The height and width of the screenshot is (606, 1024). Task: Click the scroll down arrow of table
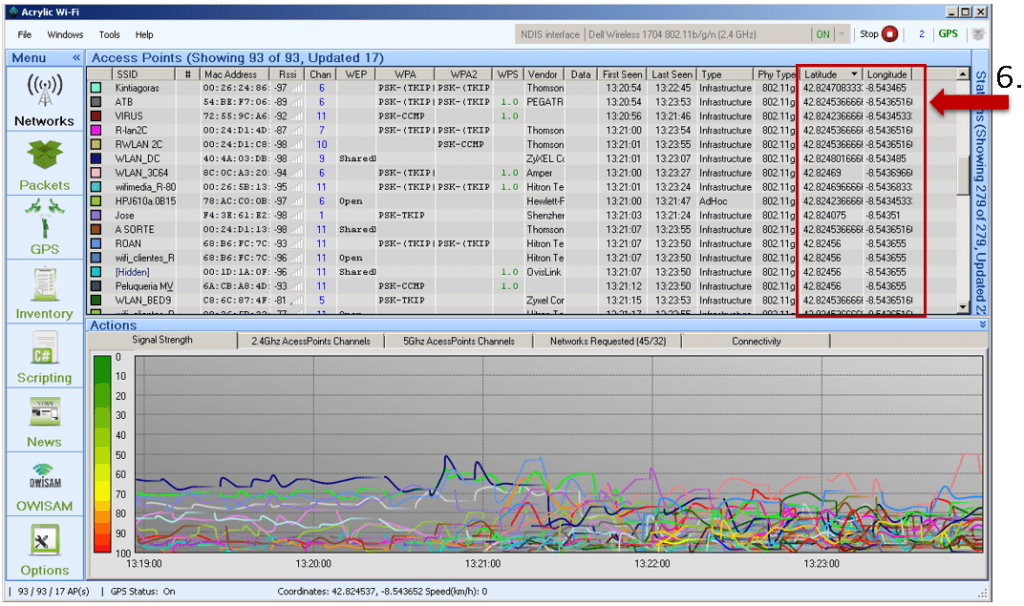point(963,307)
